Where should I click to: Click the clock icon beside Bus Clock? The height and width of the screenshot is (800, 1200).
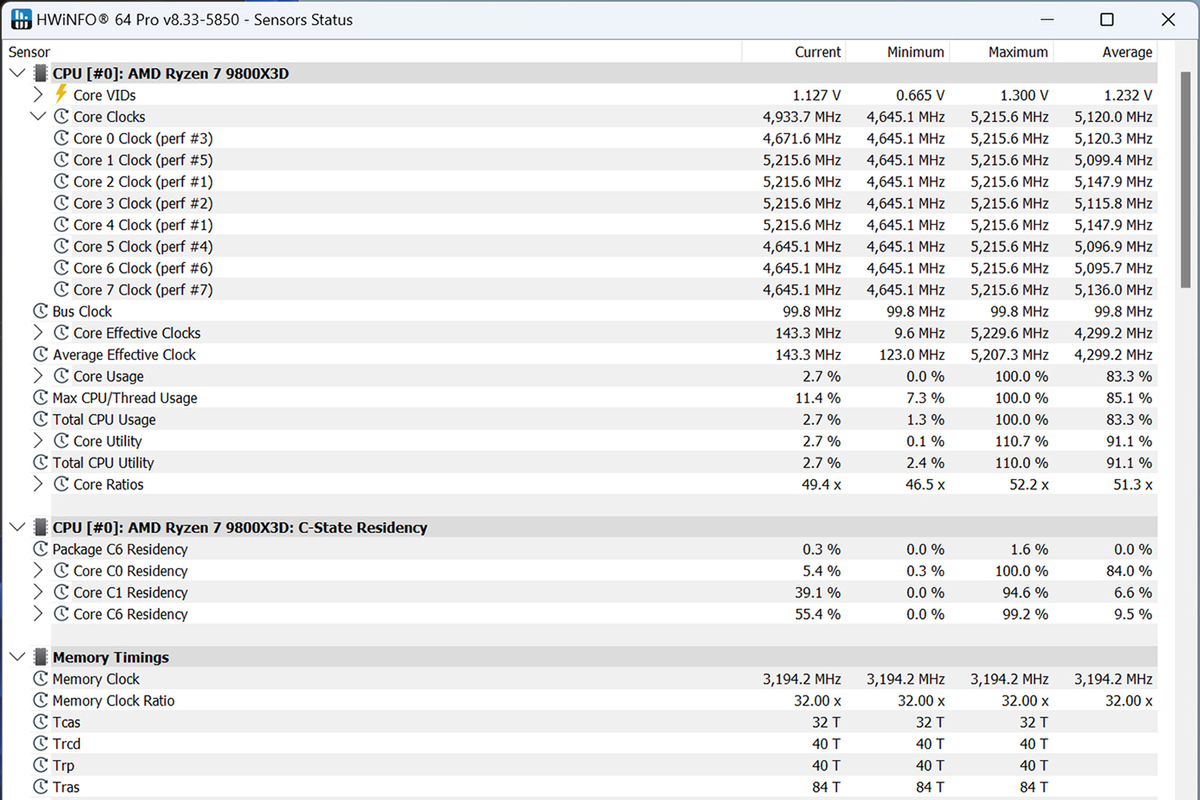pos(40,311)
